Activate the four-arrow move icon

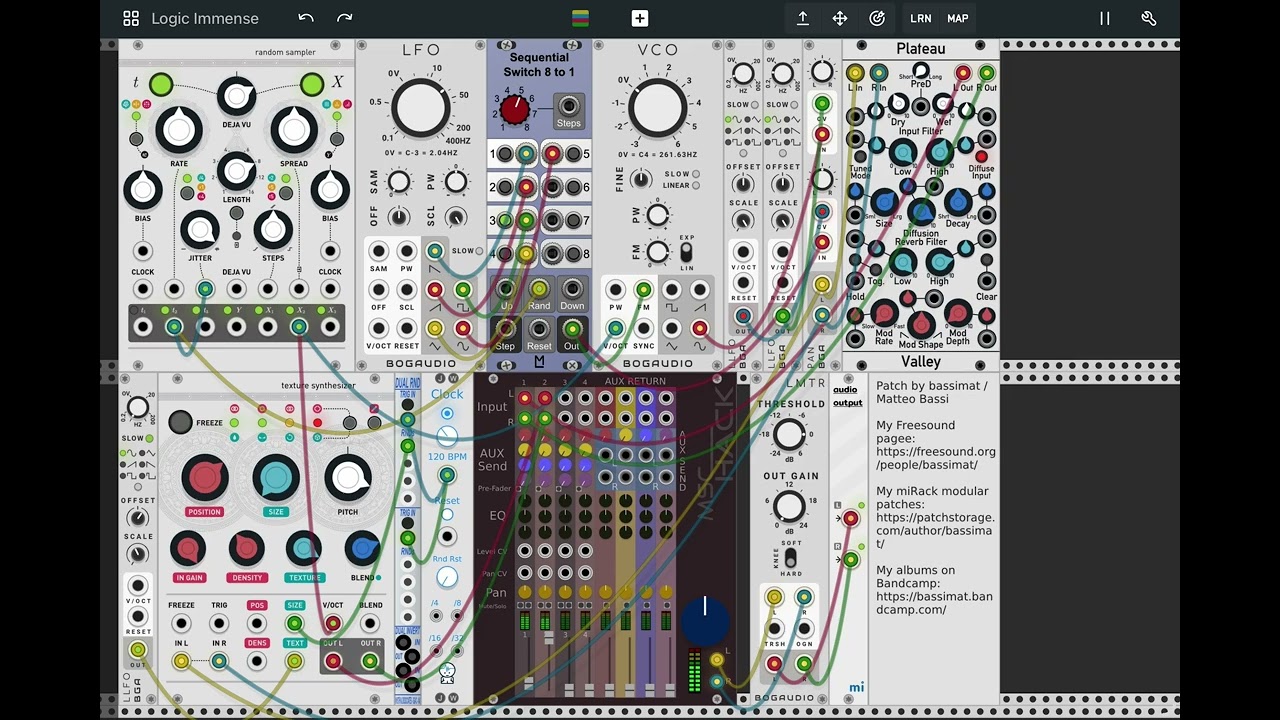click(x=840, y=18)
